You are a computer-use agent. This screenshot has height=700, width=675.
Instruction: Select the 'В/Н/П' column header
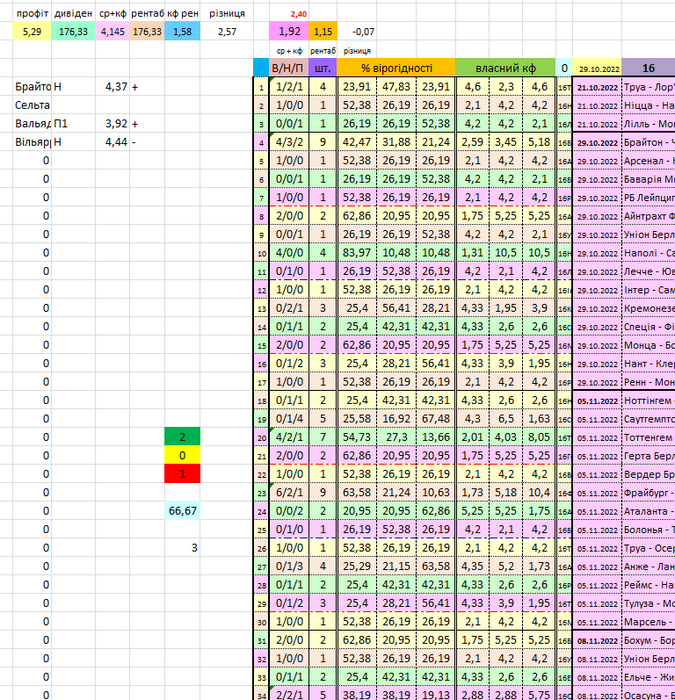click(289, 68)
